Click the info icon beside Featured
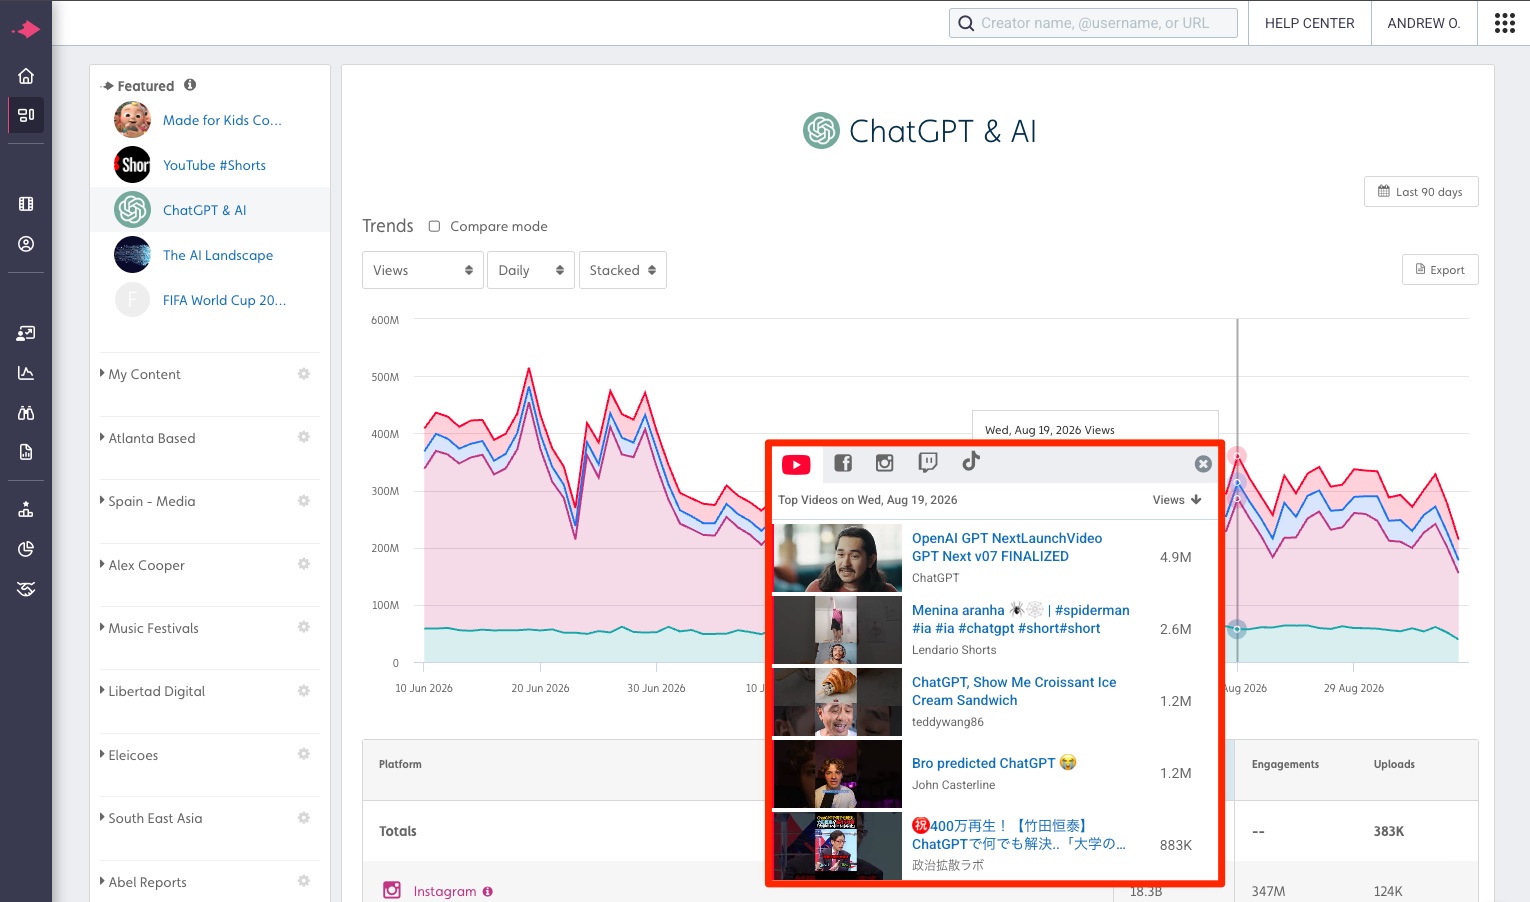 (190, 85)
